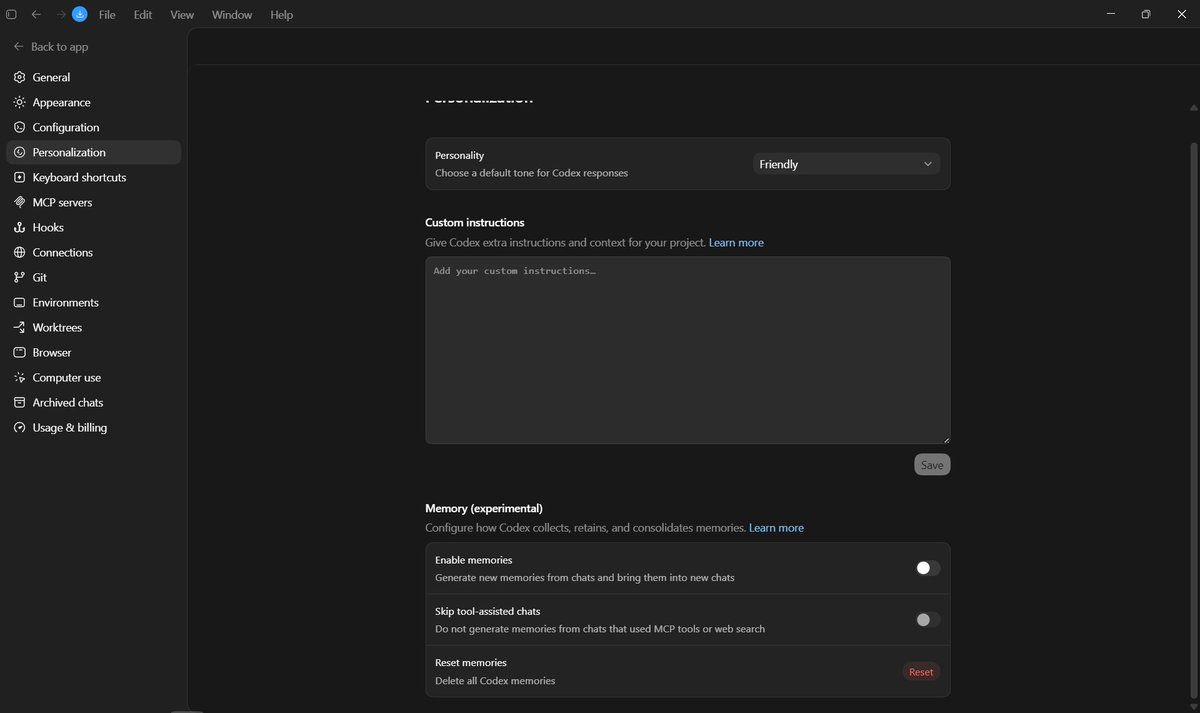
Task: Click the Personalization icon in sidebar
Action: pyautogui.click(x=19, y=152)
